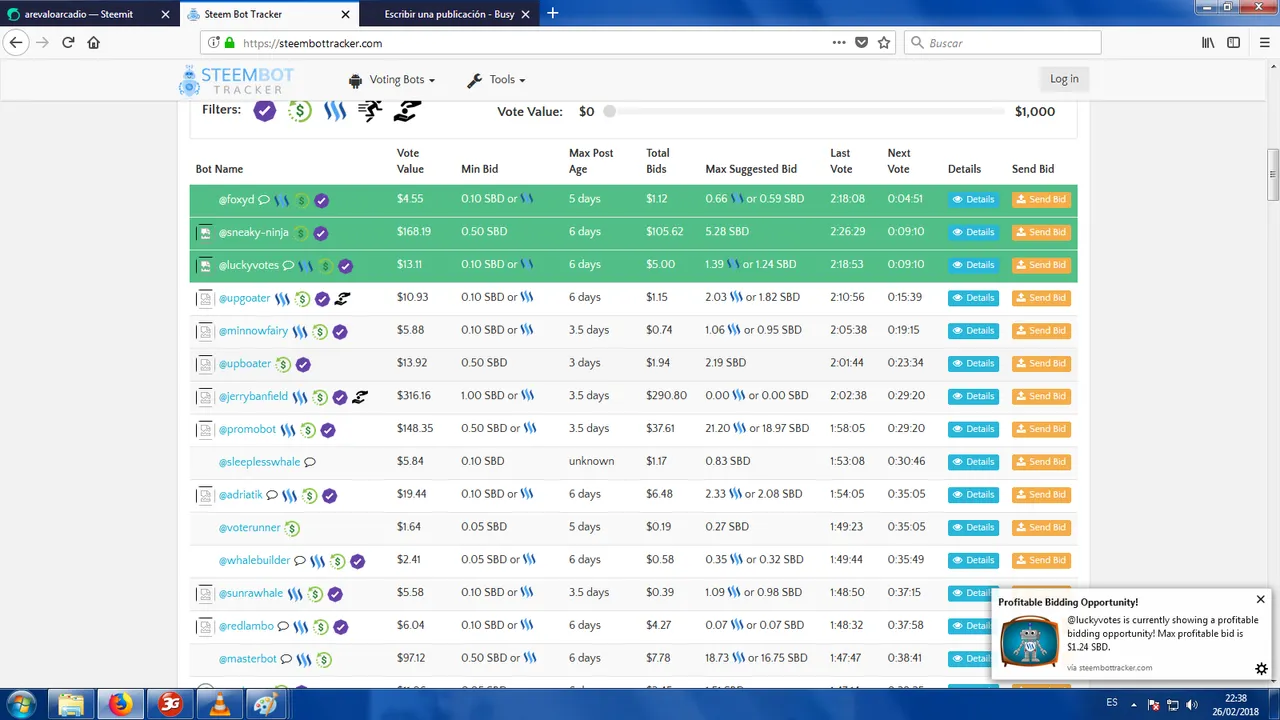Open the @adriatik bot link
This screenshot has height=720, width=1280.
click(240, 495)
